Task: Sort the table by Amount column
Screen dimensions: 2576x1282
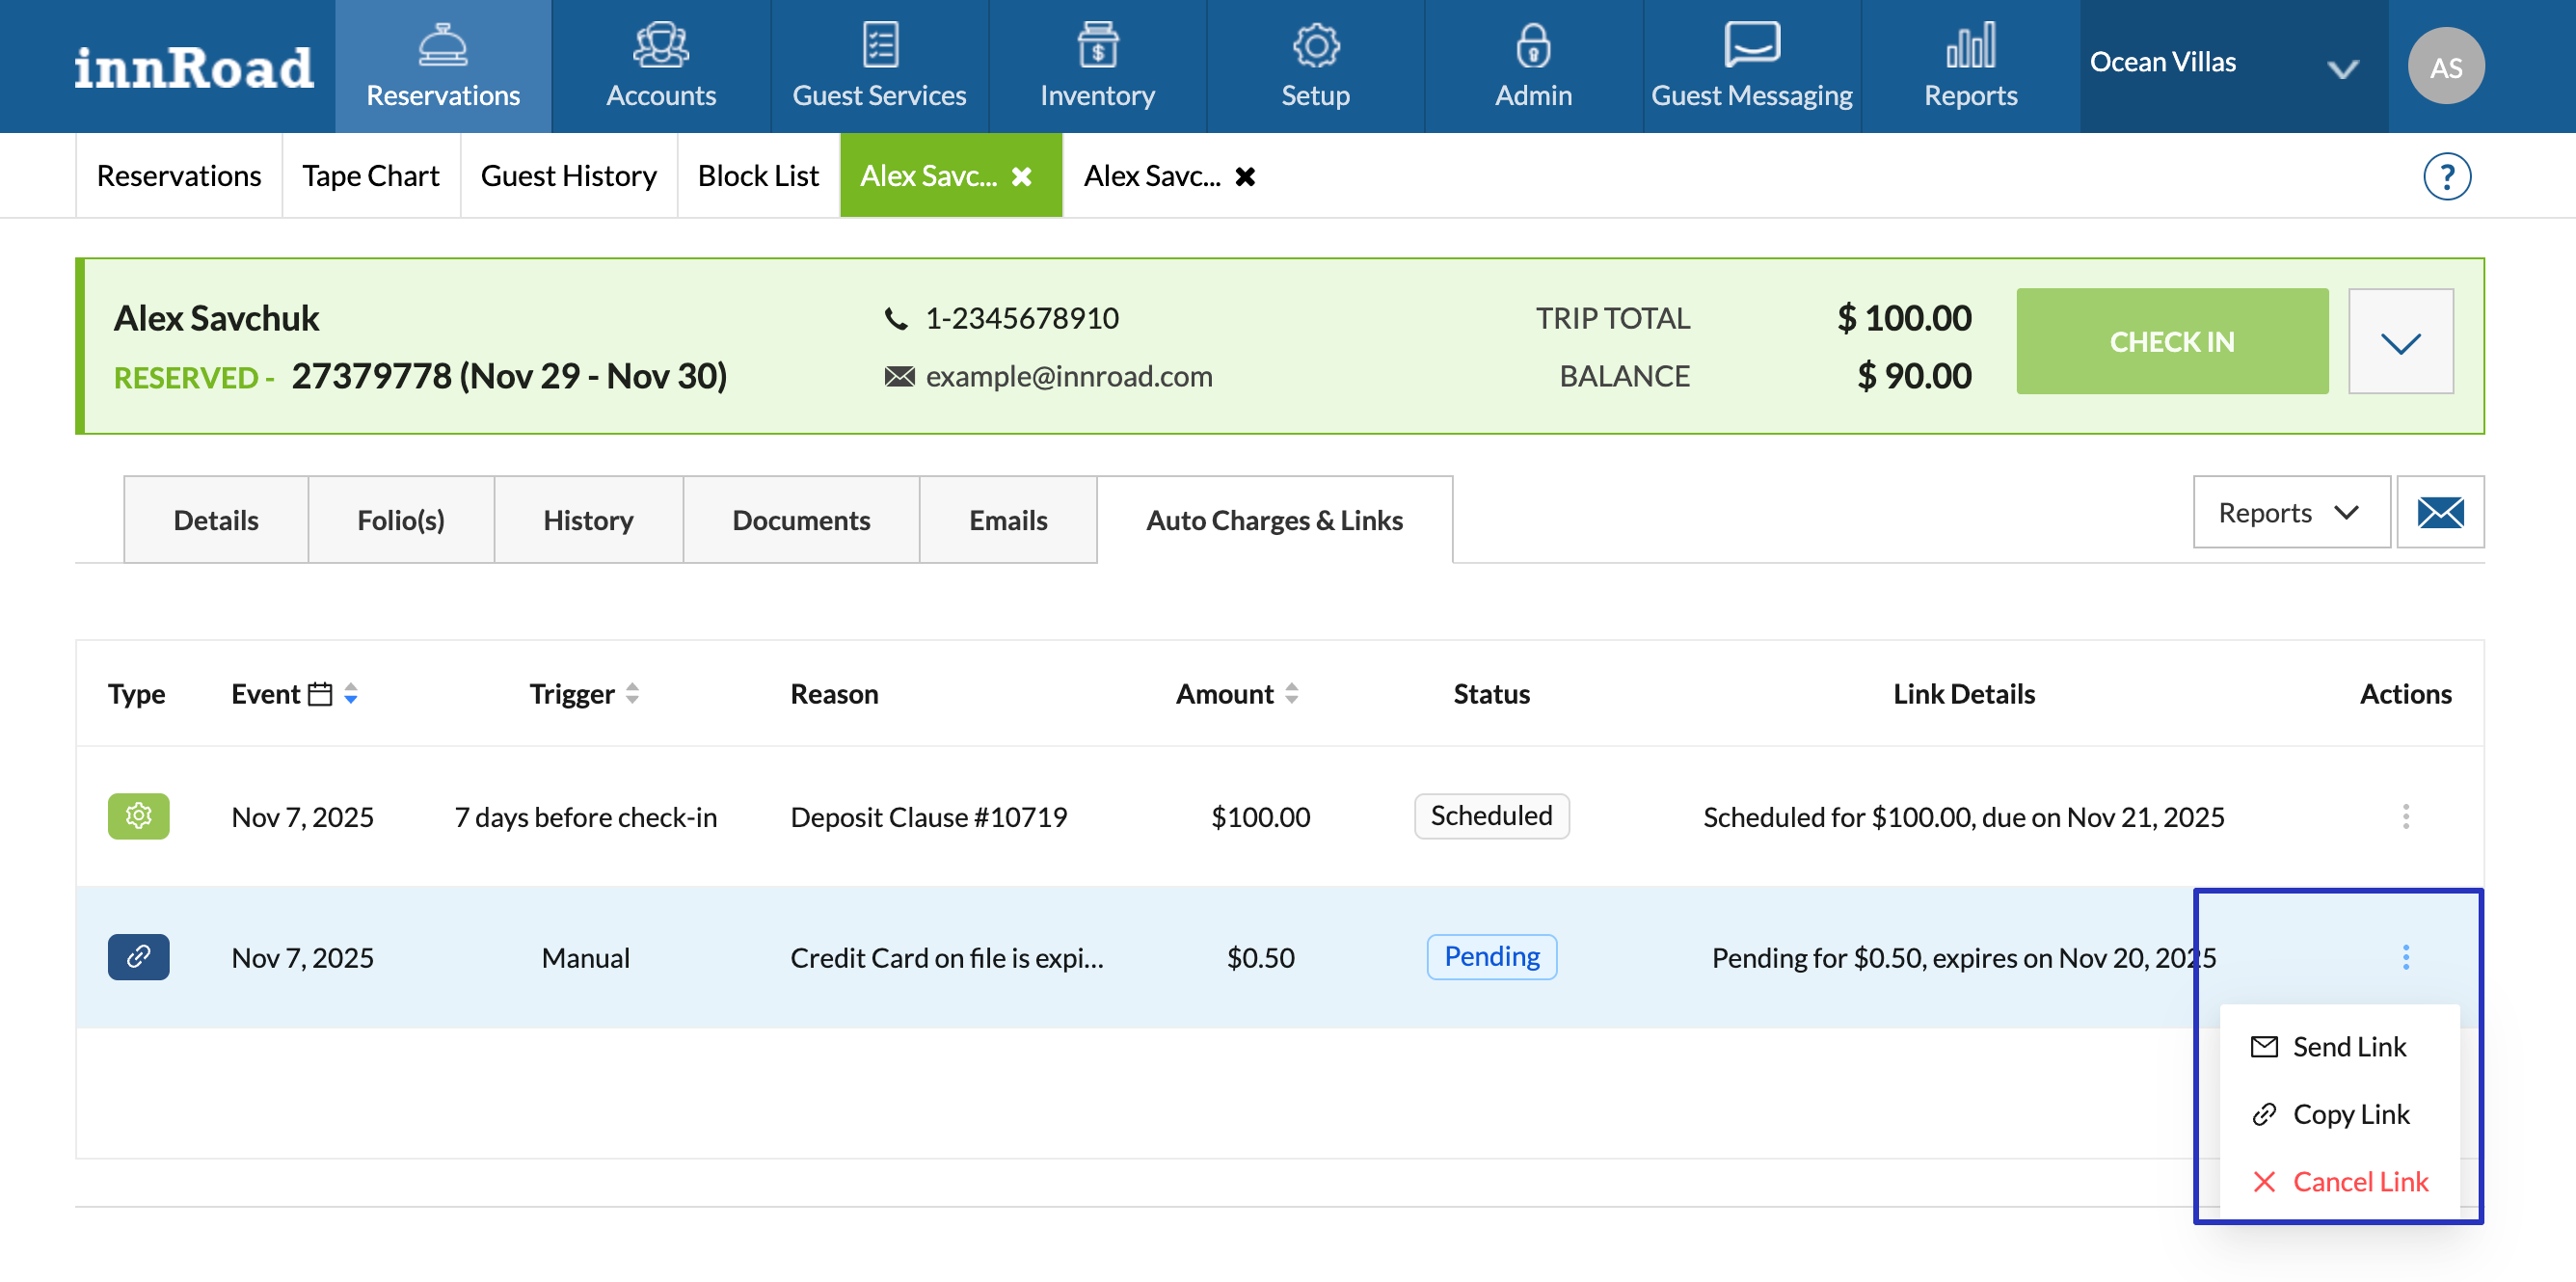Action: click(x=1291, y=693)
